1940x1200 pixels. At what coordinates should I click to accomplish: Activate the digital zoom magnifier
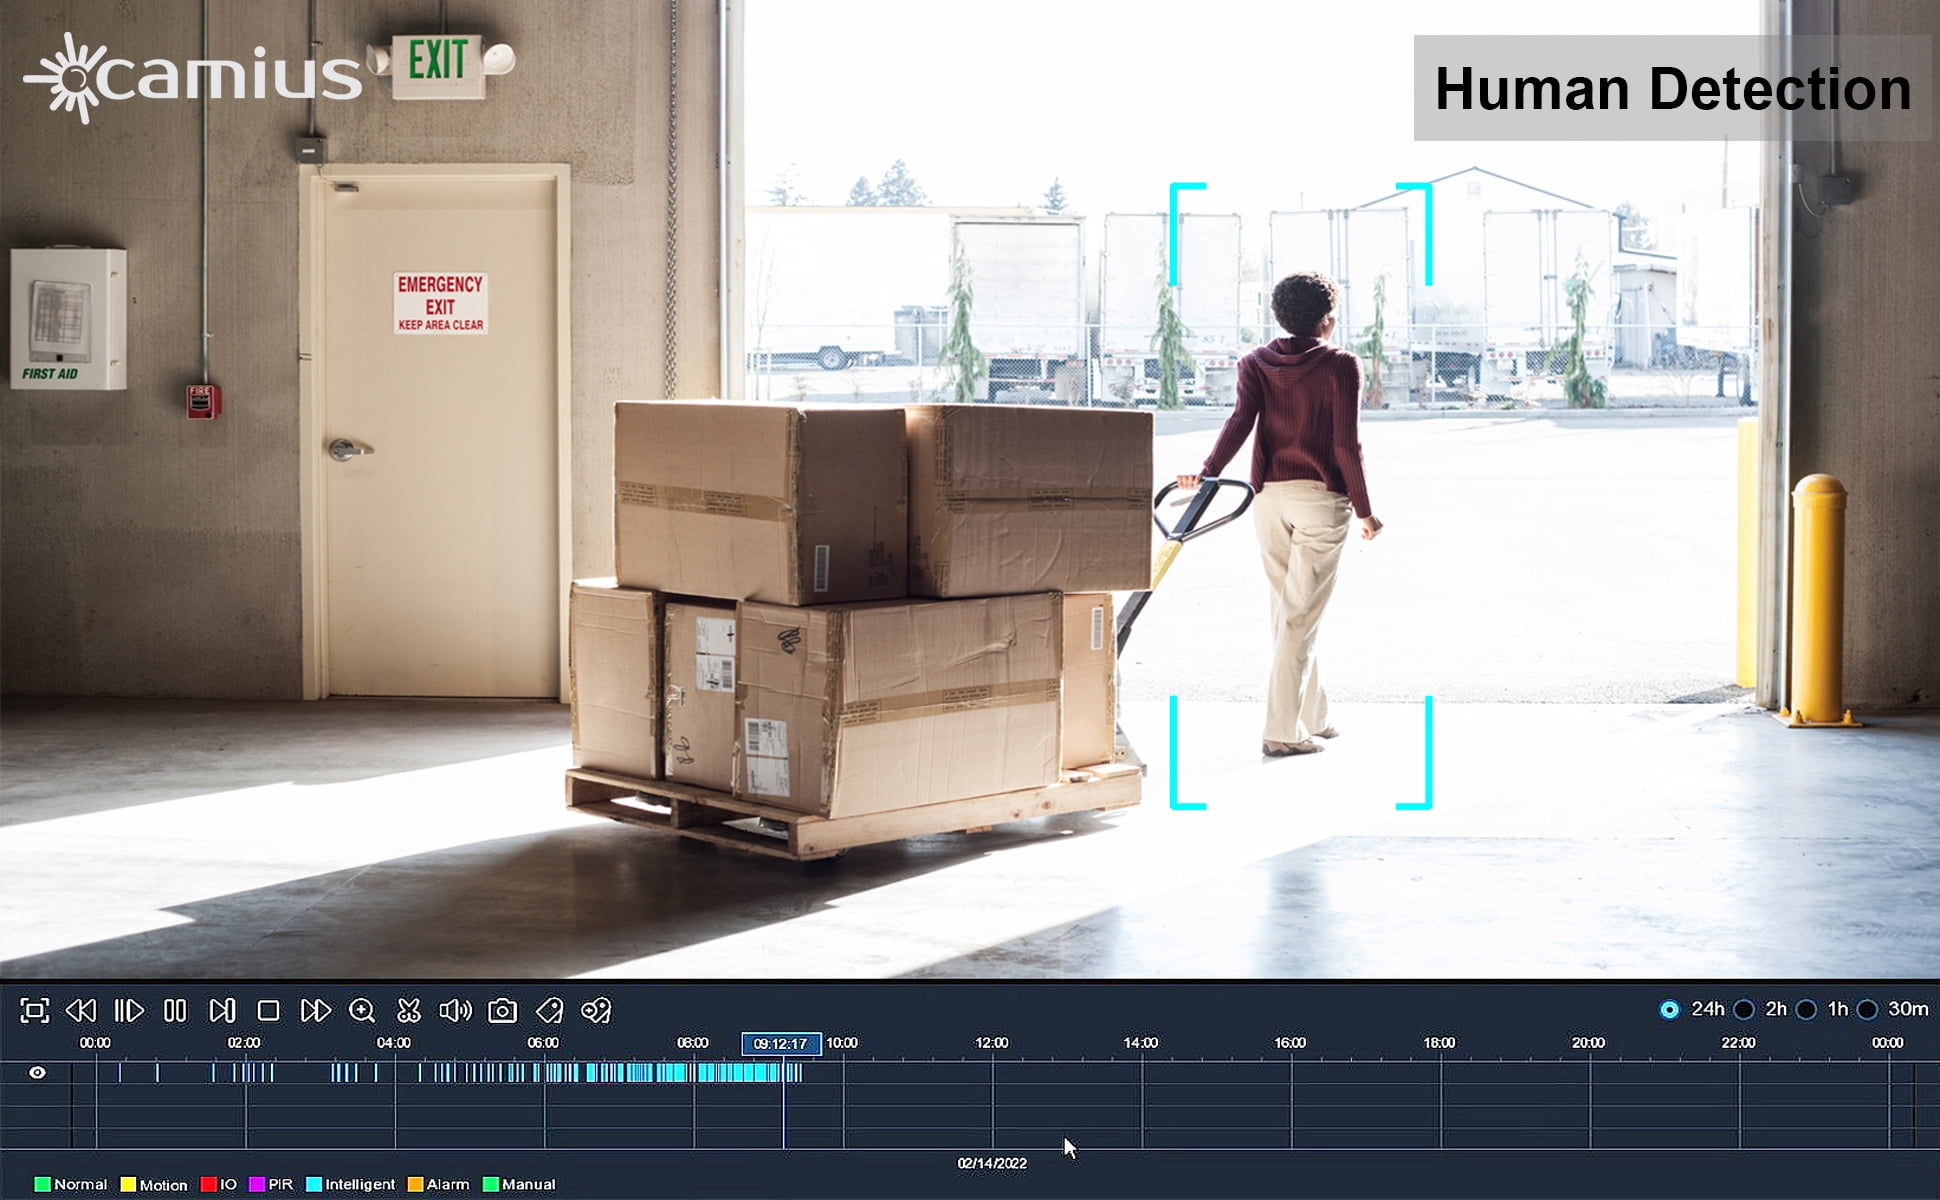click(362, 1011)
